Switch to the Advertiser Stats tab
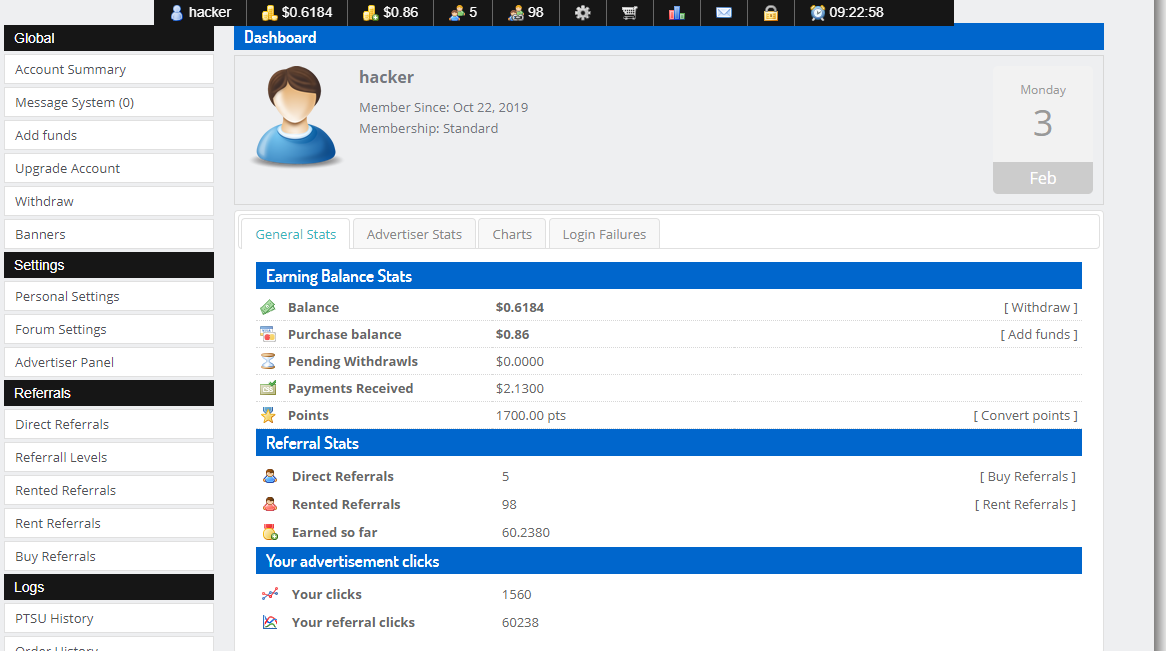The height and width of the screenshot is (651, 1166). 414,234
